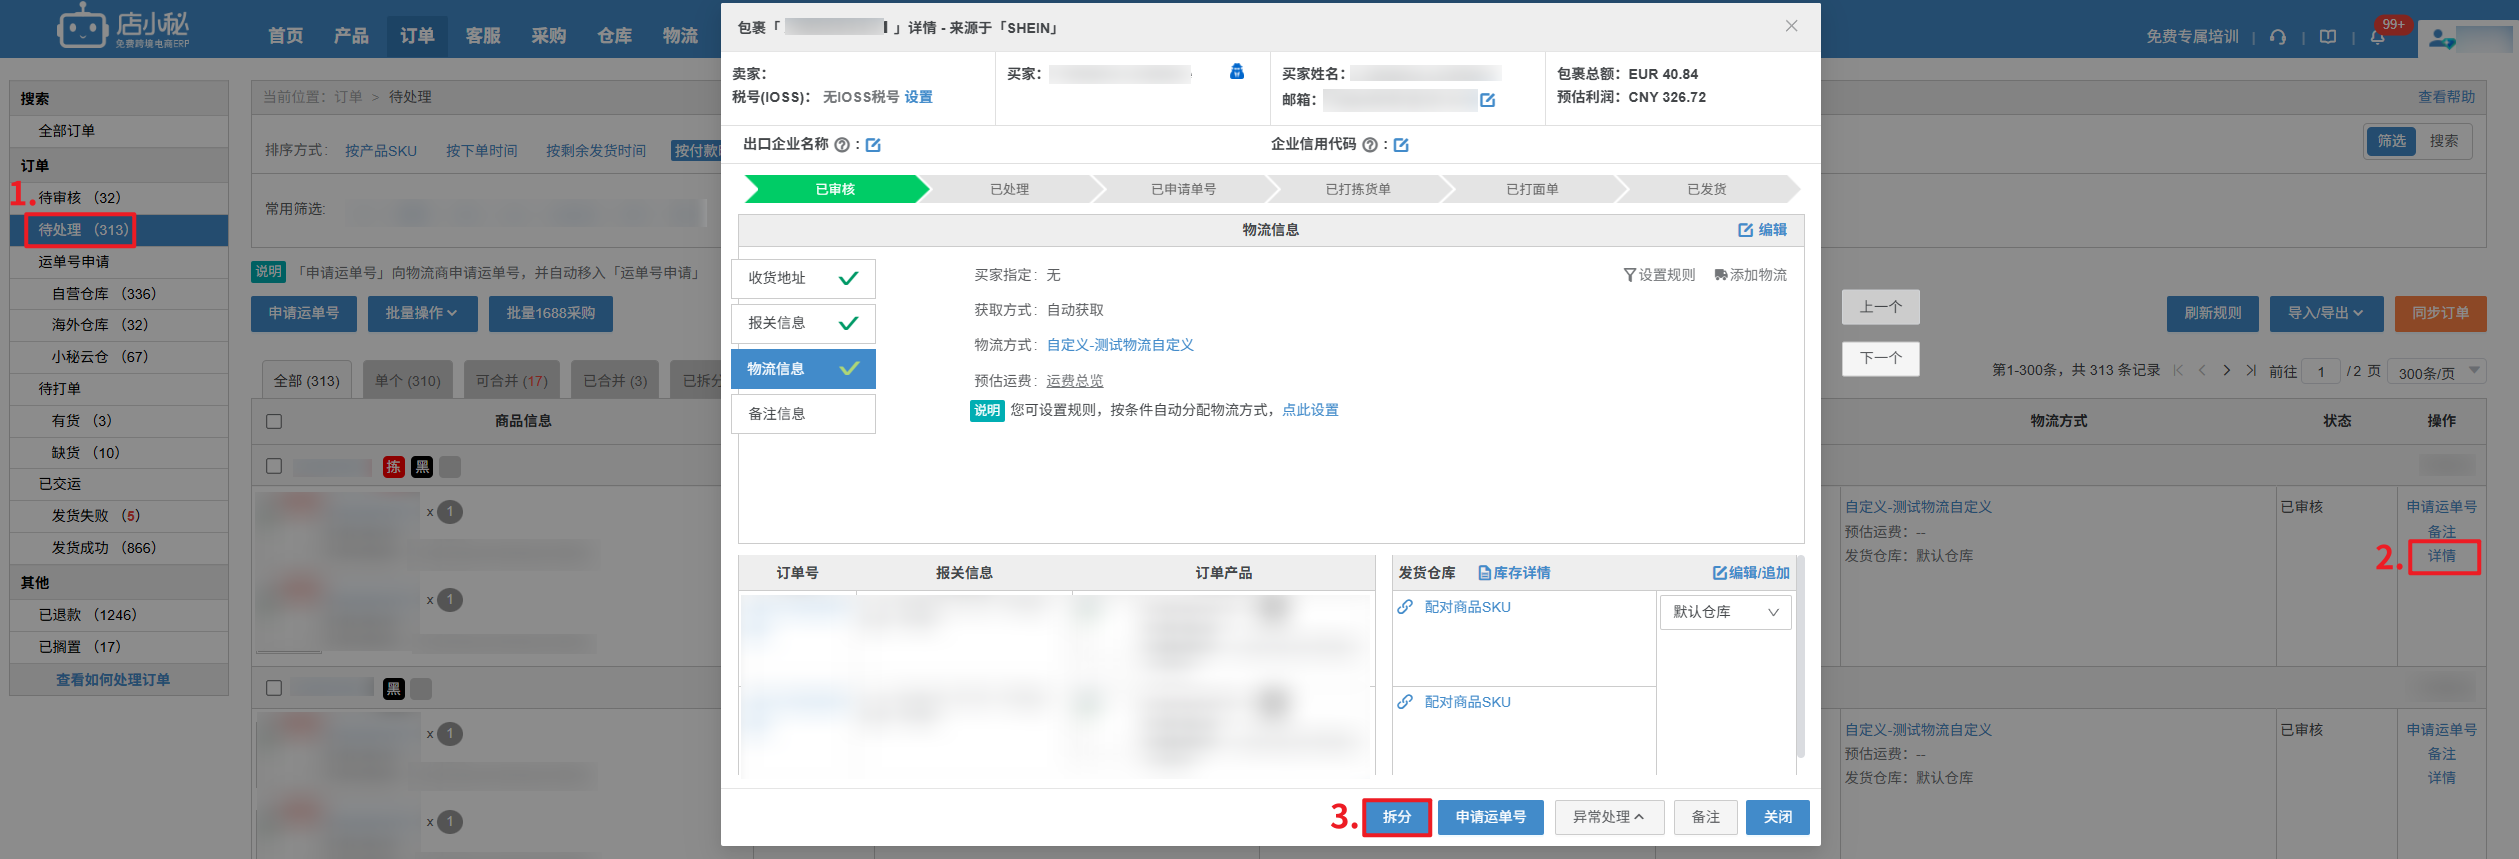Click the 点此设置 link

click(1310, 410)
